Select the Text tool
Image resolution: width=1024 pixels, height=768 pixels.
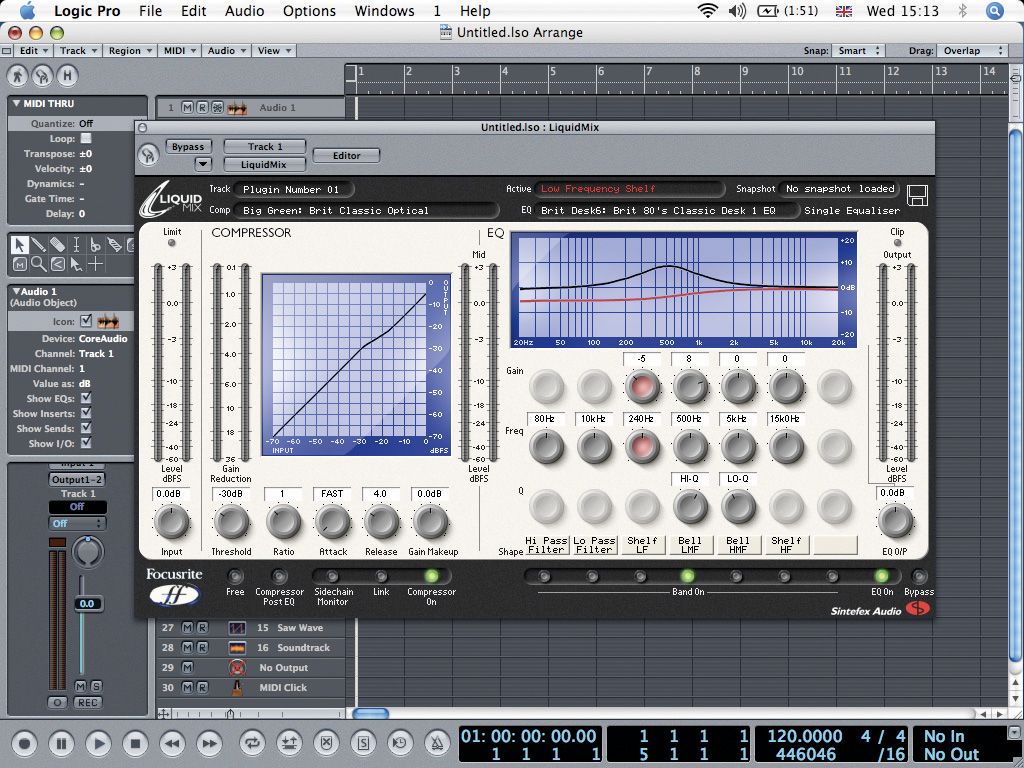[76, 245]
